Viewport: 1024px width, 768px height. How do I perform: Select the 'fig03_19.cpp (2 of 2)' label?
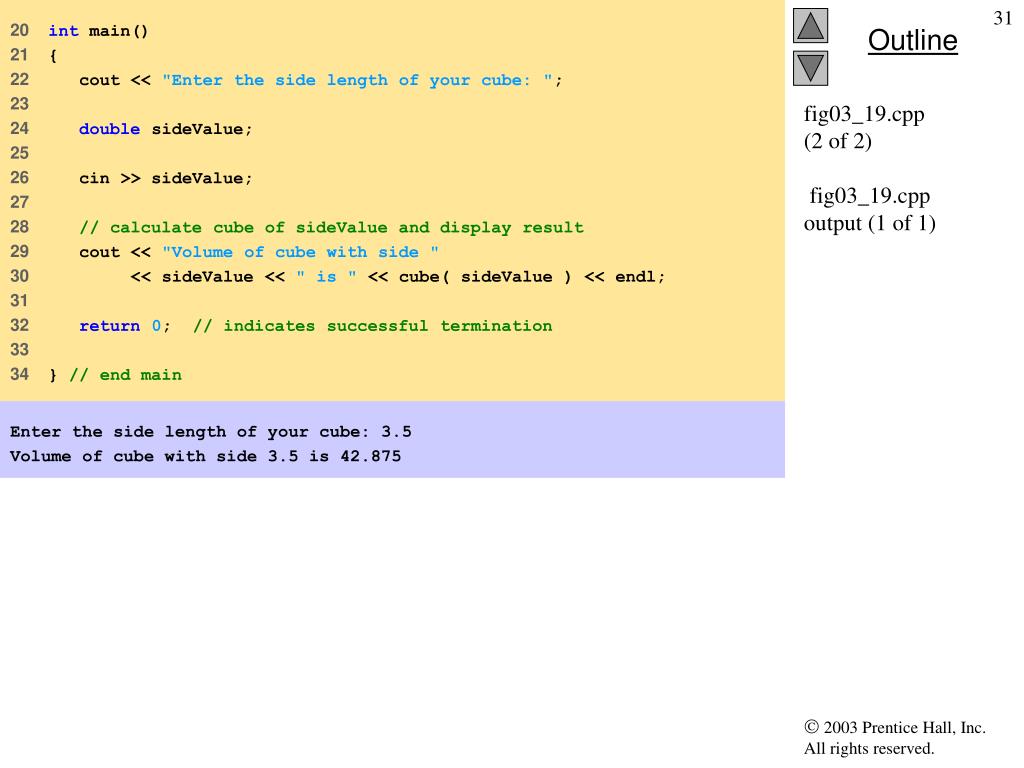pyautogui.click(x=864, y=127)
